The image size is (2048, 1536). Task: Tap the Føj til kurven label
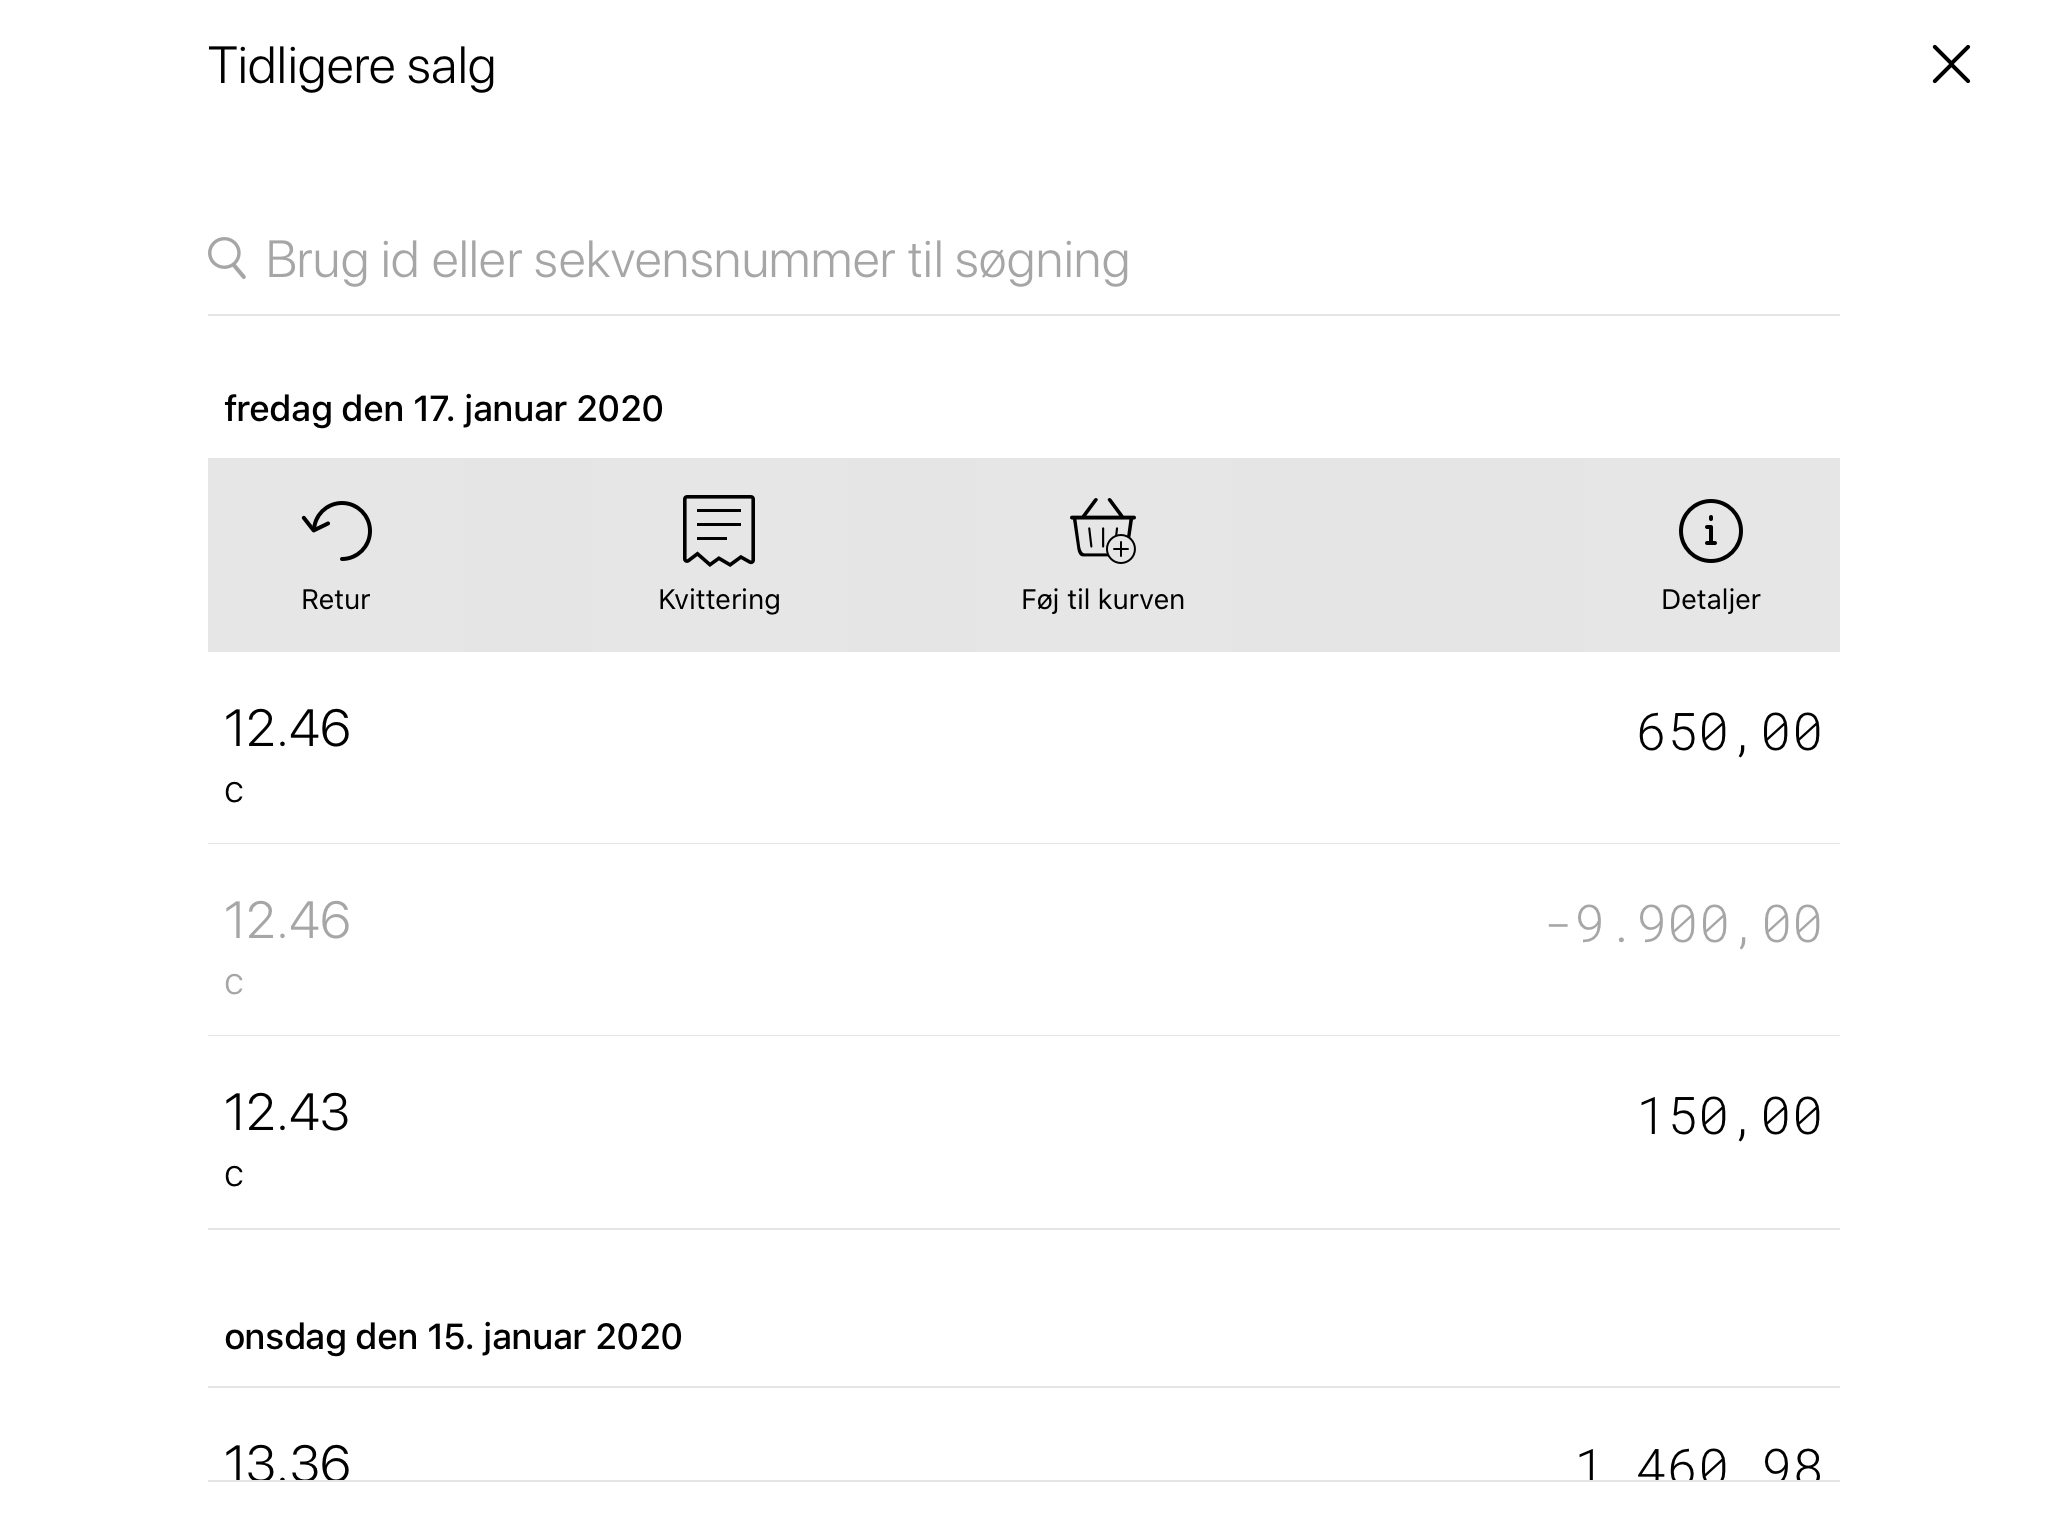tap(1102, 600)
